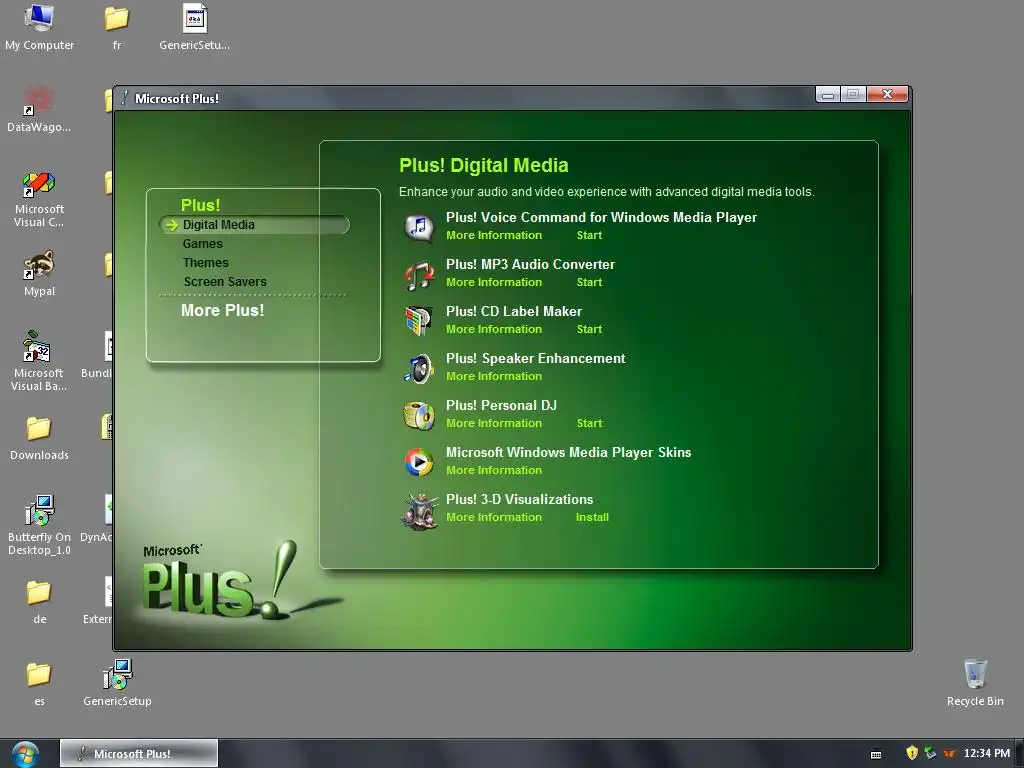The height and width of the screenshot is (768, 1024).
Task: Open More Information for CD Label Maker
Action: [x=494, y=329]
